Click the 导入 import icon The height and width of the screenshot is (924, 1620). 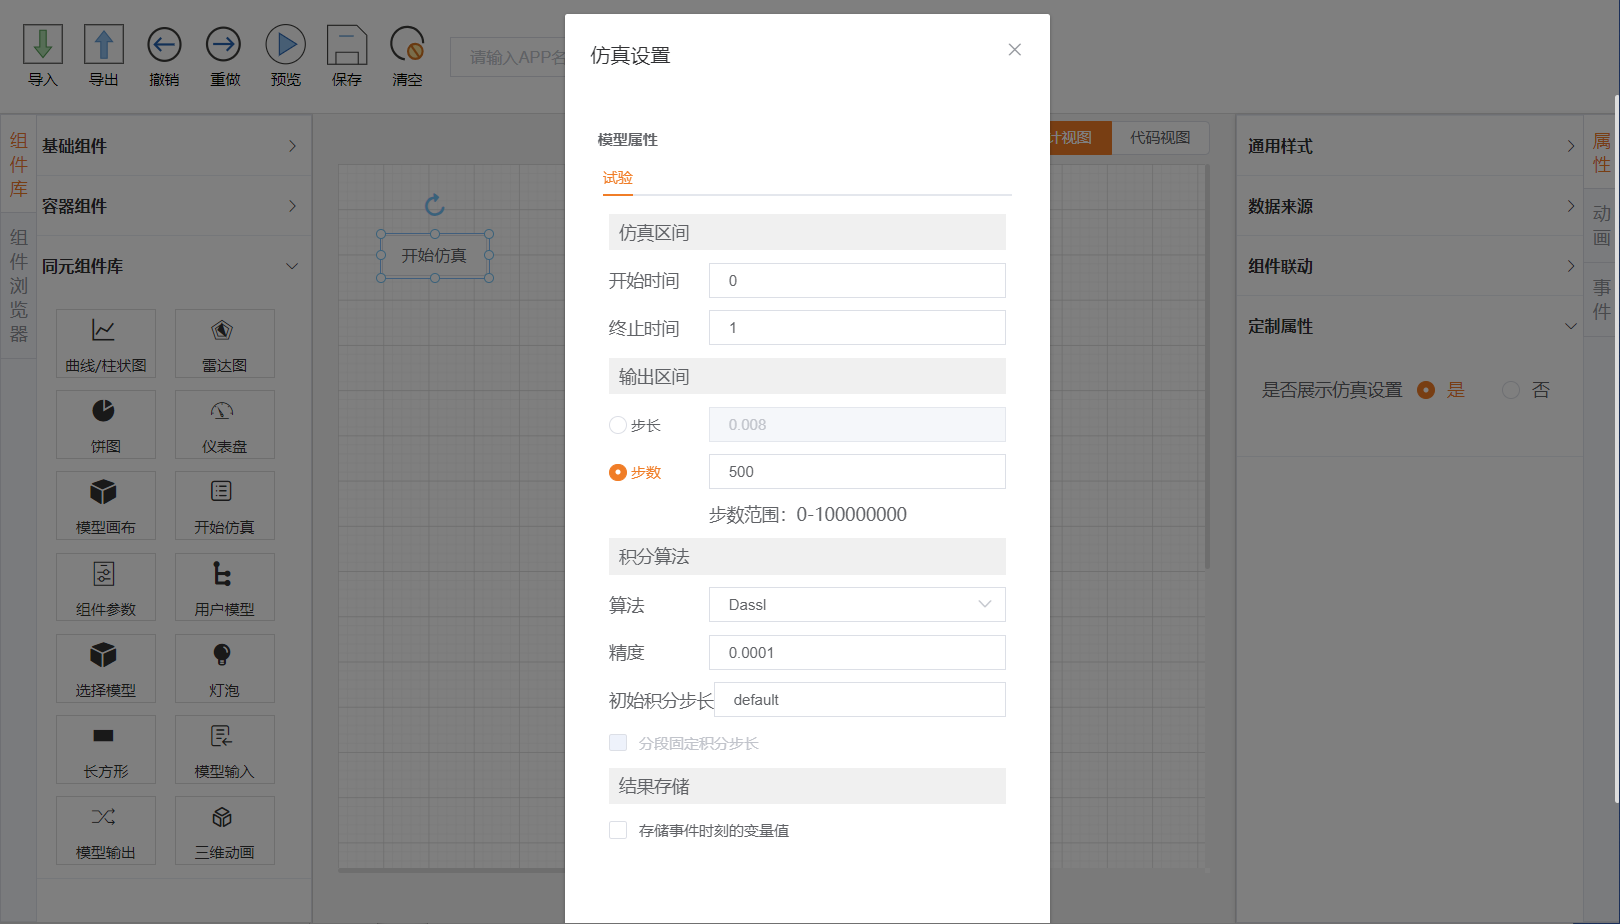[43, 45]
